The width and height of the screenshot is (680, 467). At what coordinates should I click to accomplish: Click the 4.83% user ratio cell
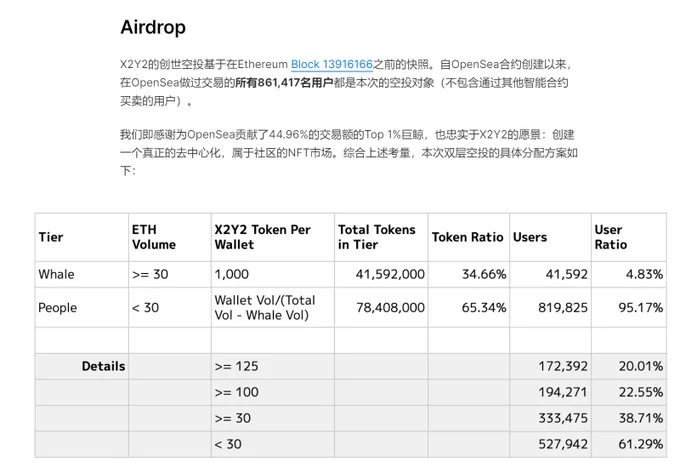pyautogui.click(x=629, y=274)
